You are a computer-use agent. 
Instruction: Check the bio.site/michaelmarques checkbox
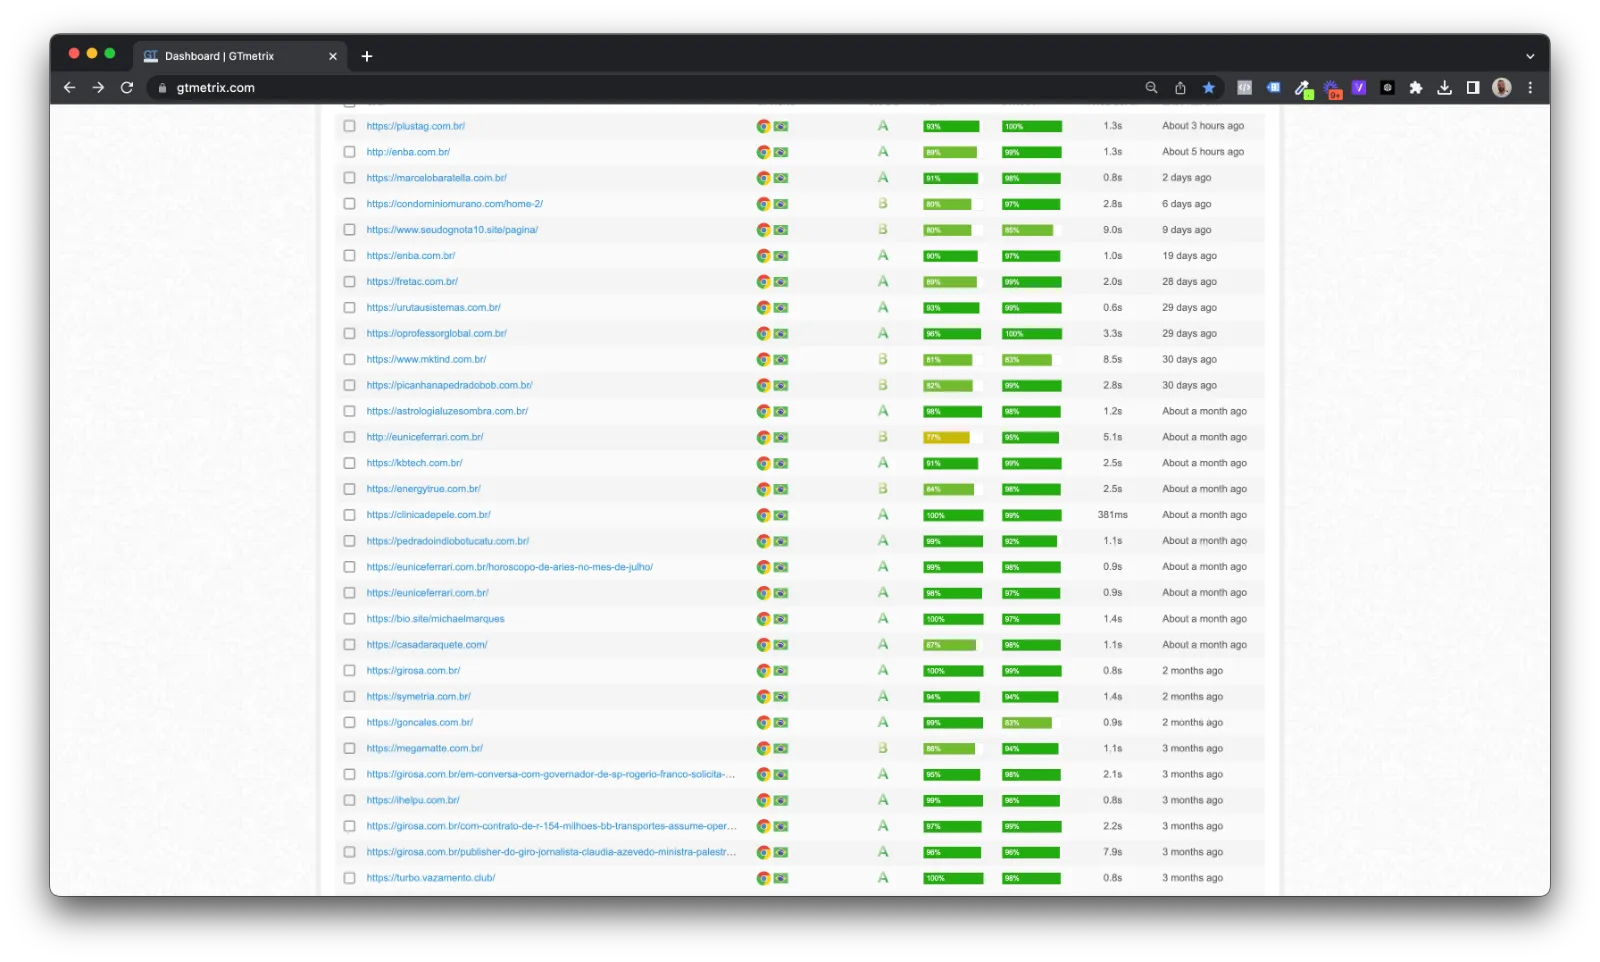349,619
